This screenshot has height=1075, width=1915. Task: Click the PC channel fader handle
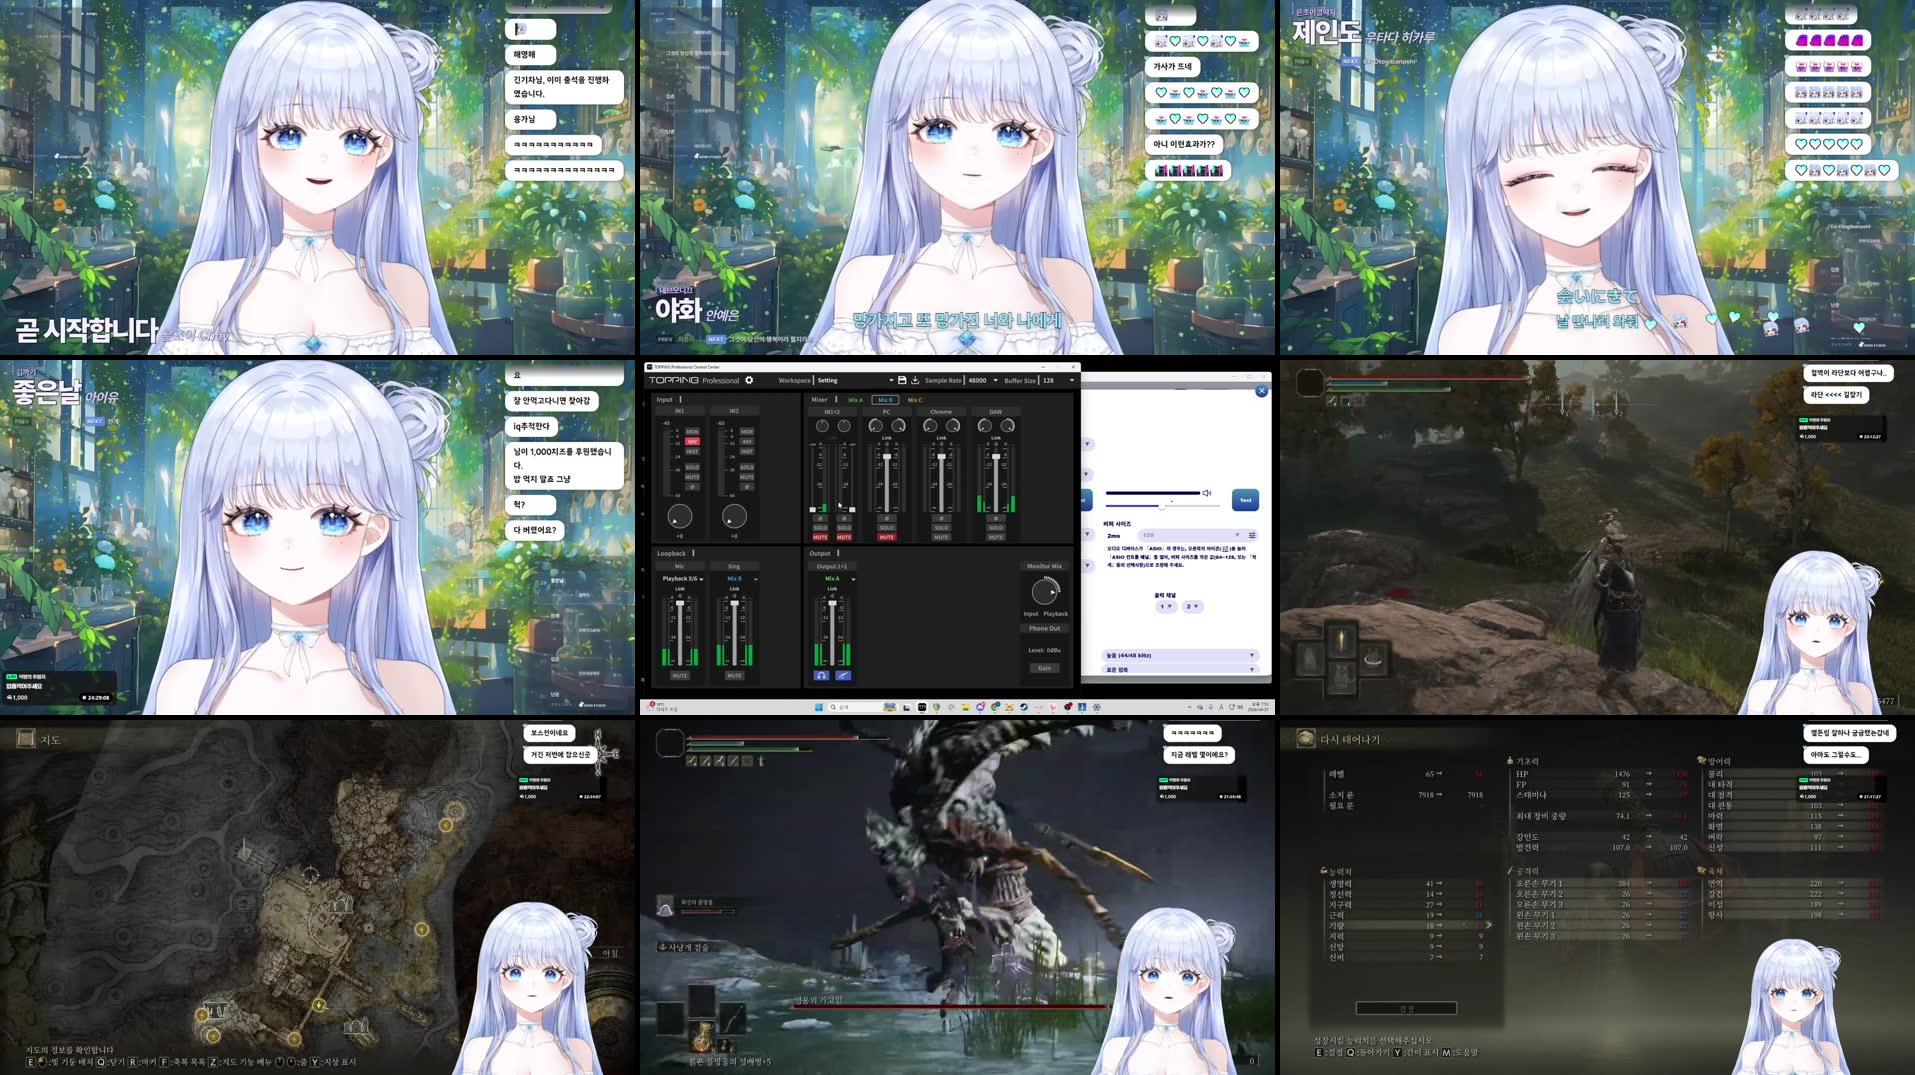(887, 456)
